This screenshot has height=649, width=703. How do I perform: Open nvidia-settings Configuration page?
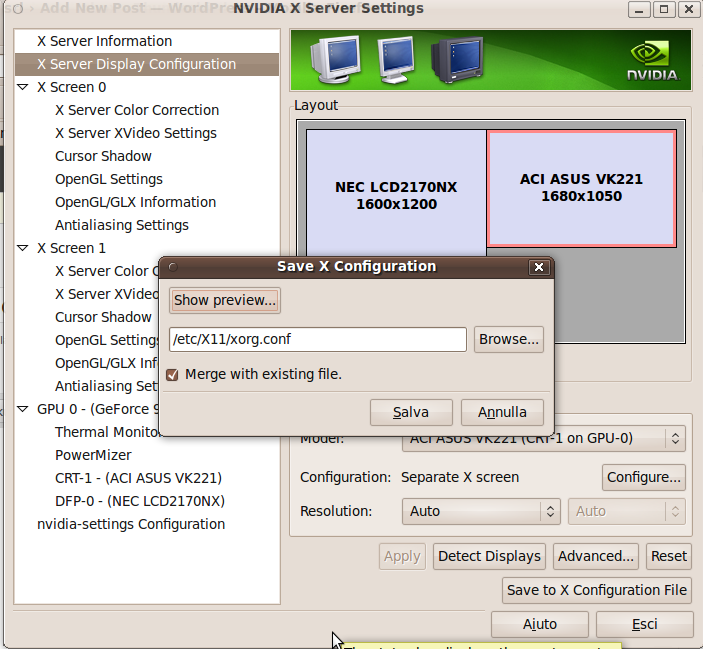[131, 524]
